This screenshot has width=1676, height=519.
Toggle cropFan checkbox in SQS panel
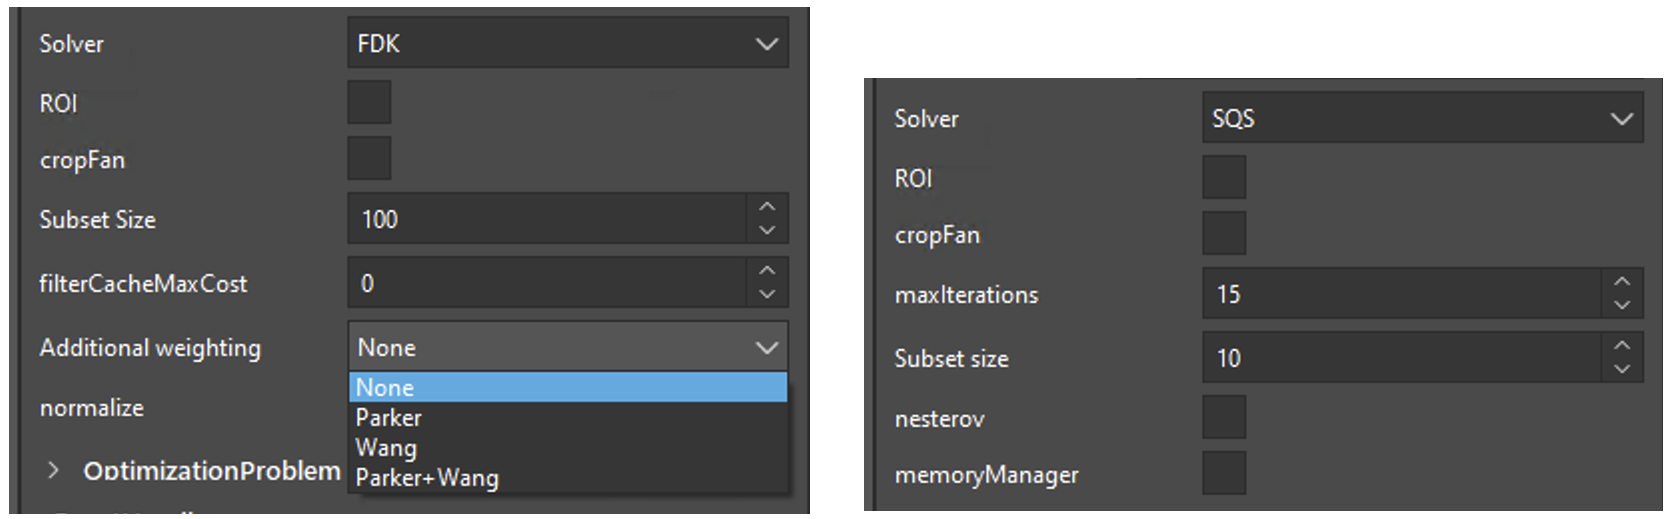(1224, 233)
